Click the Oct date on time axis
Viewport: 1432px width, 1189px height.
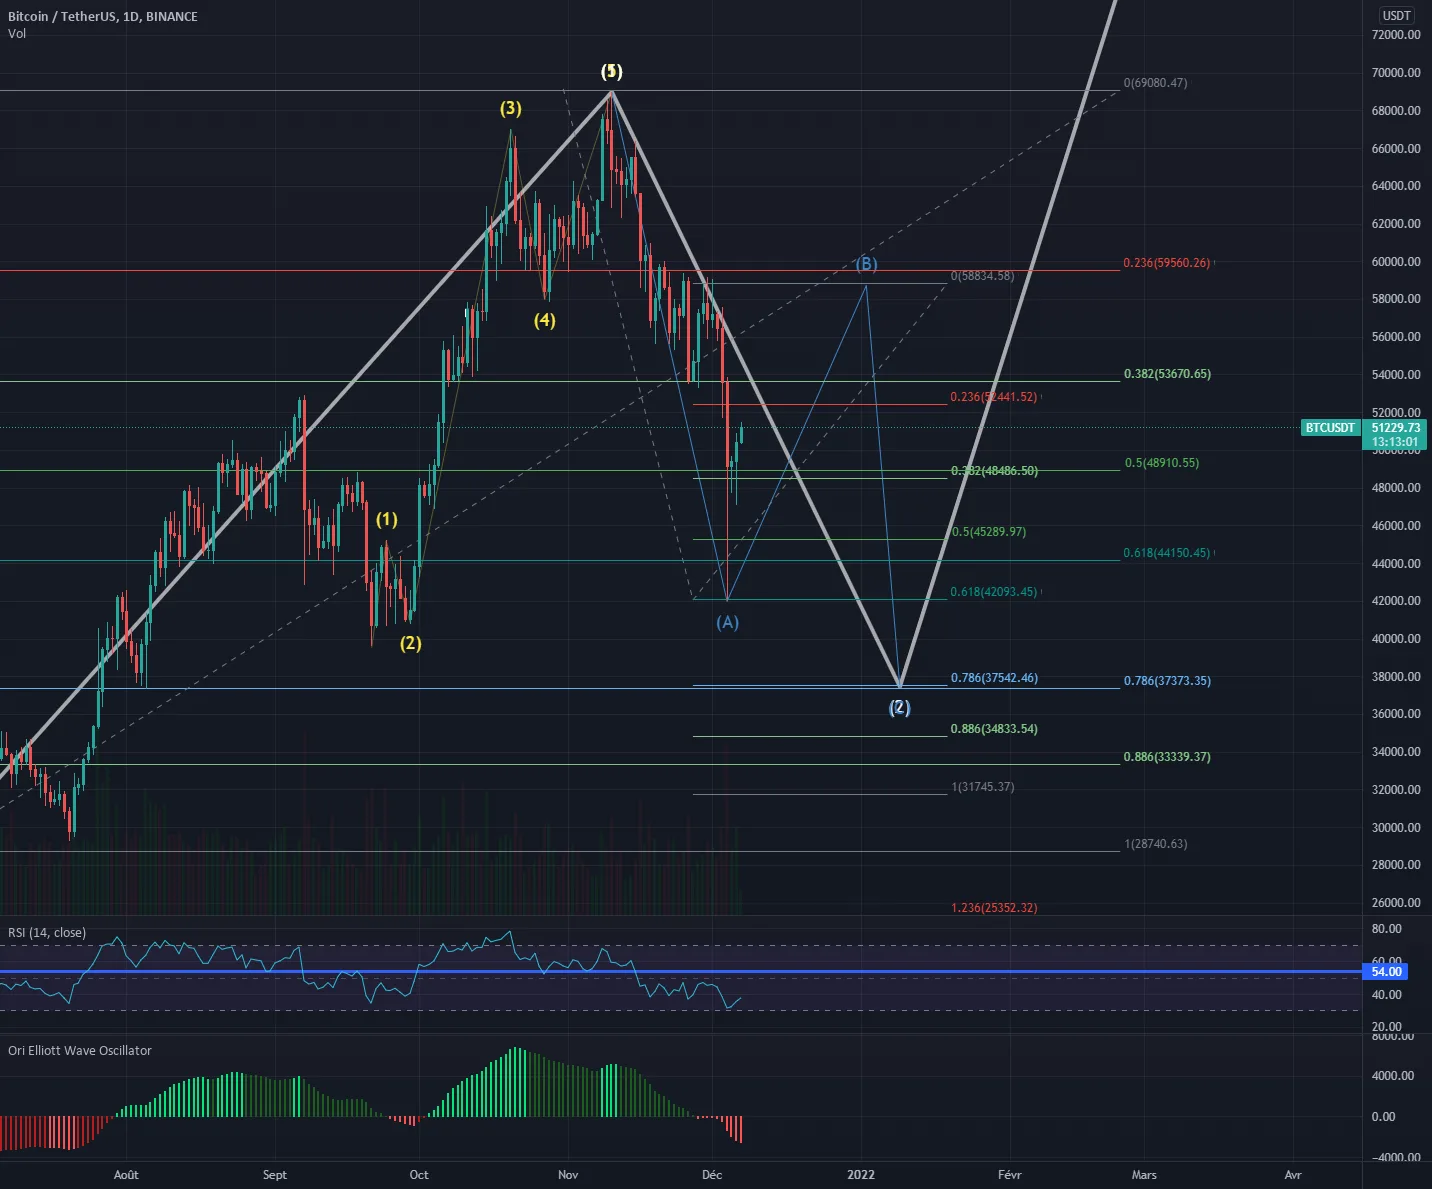(419, 1175)
